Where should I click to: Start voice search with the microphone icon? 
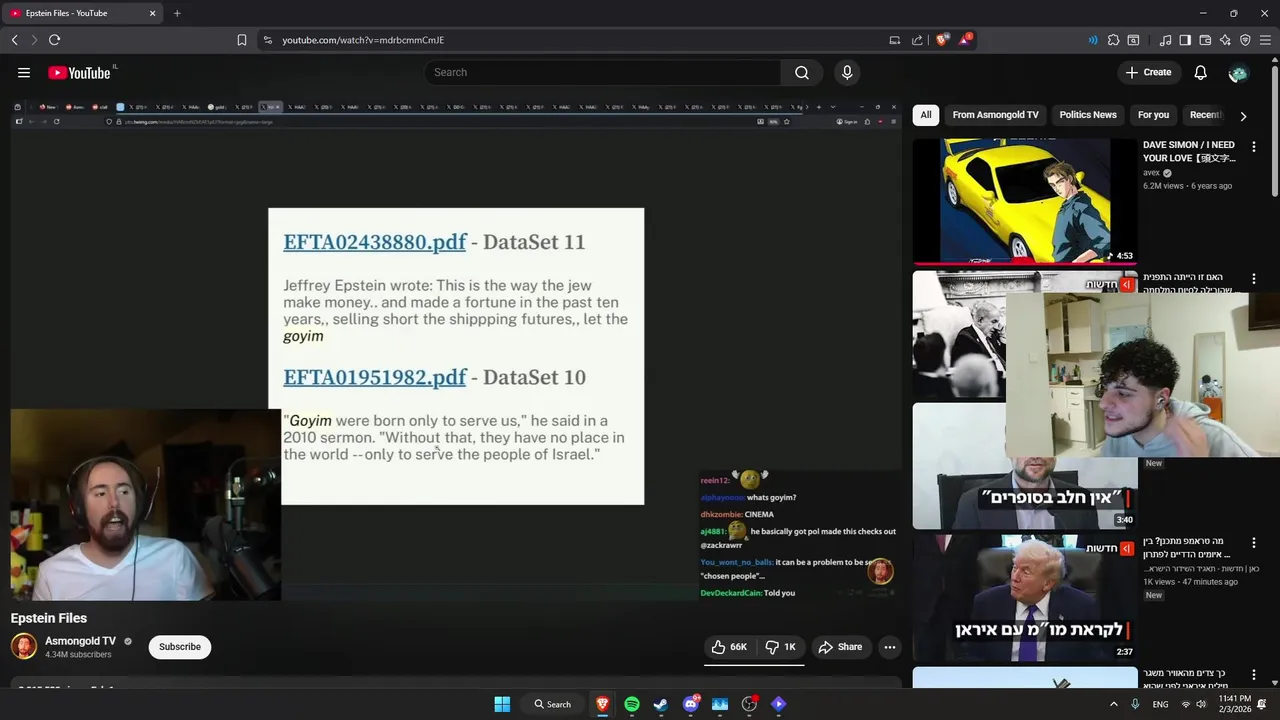(x=847, y=72)
